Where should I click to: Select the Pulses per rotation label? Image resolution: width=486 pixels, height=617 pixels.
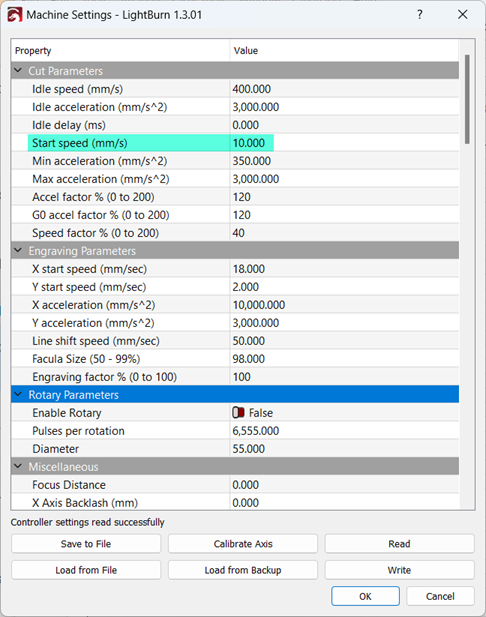tap(78, 431)
